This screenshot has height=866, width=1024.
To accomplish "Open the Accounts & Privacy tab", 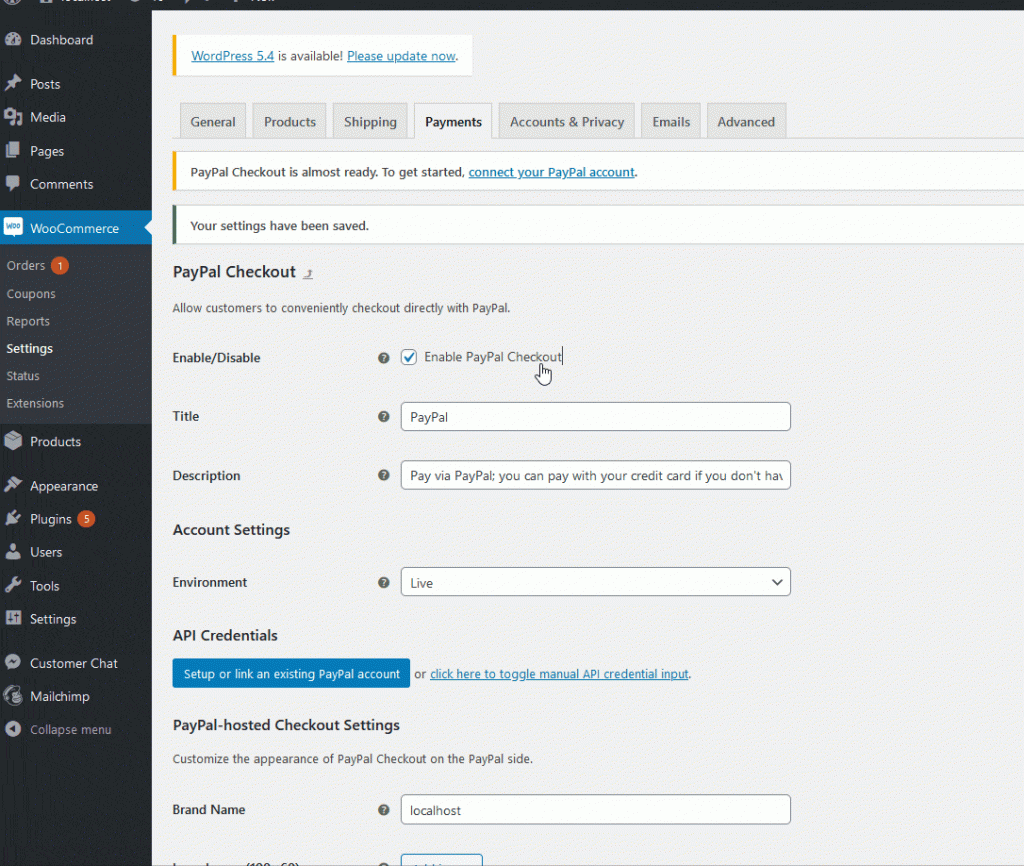I will tap(566, 121).
